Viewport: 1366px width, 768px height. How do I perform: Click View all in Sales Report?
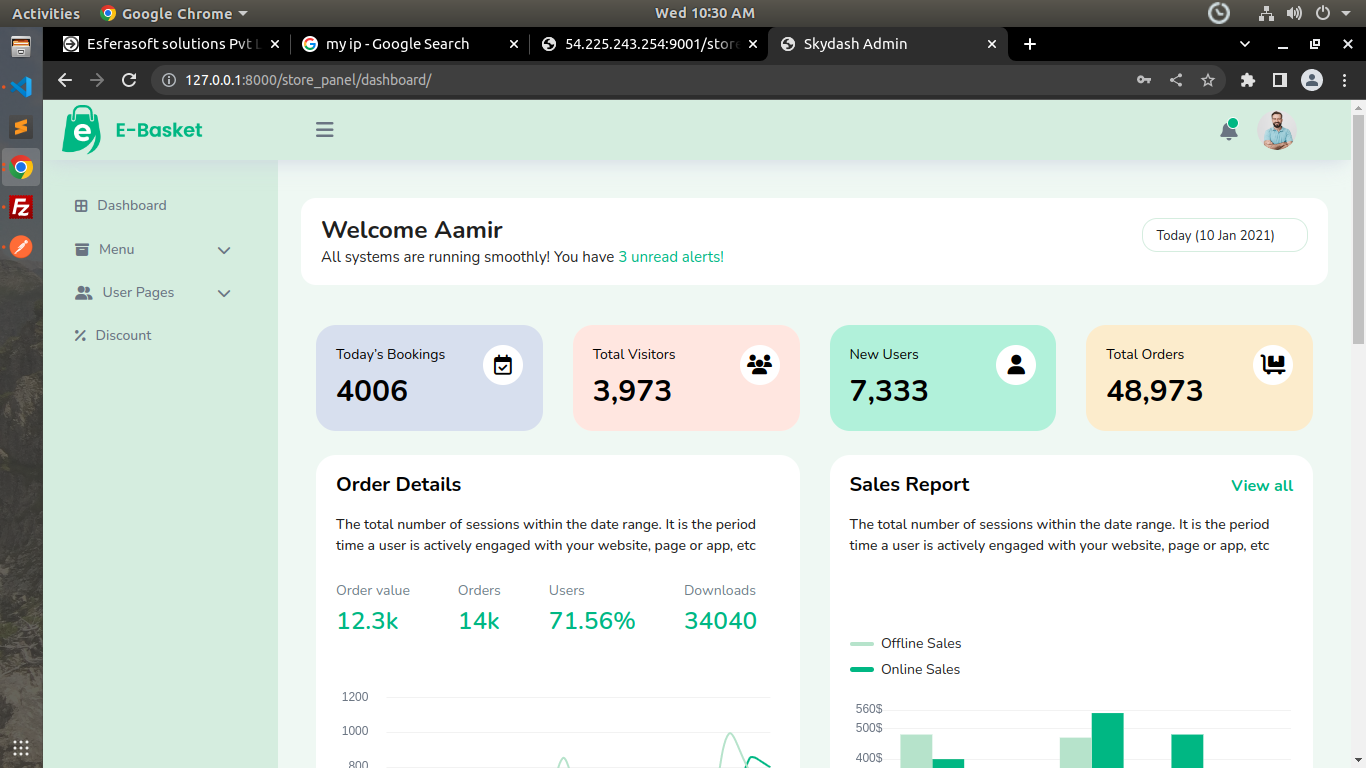click(x=1261, y=486)
